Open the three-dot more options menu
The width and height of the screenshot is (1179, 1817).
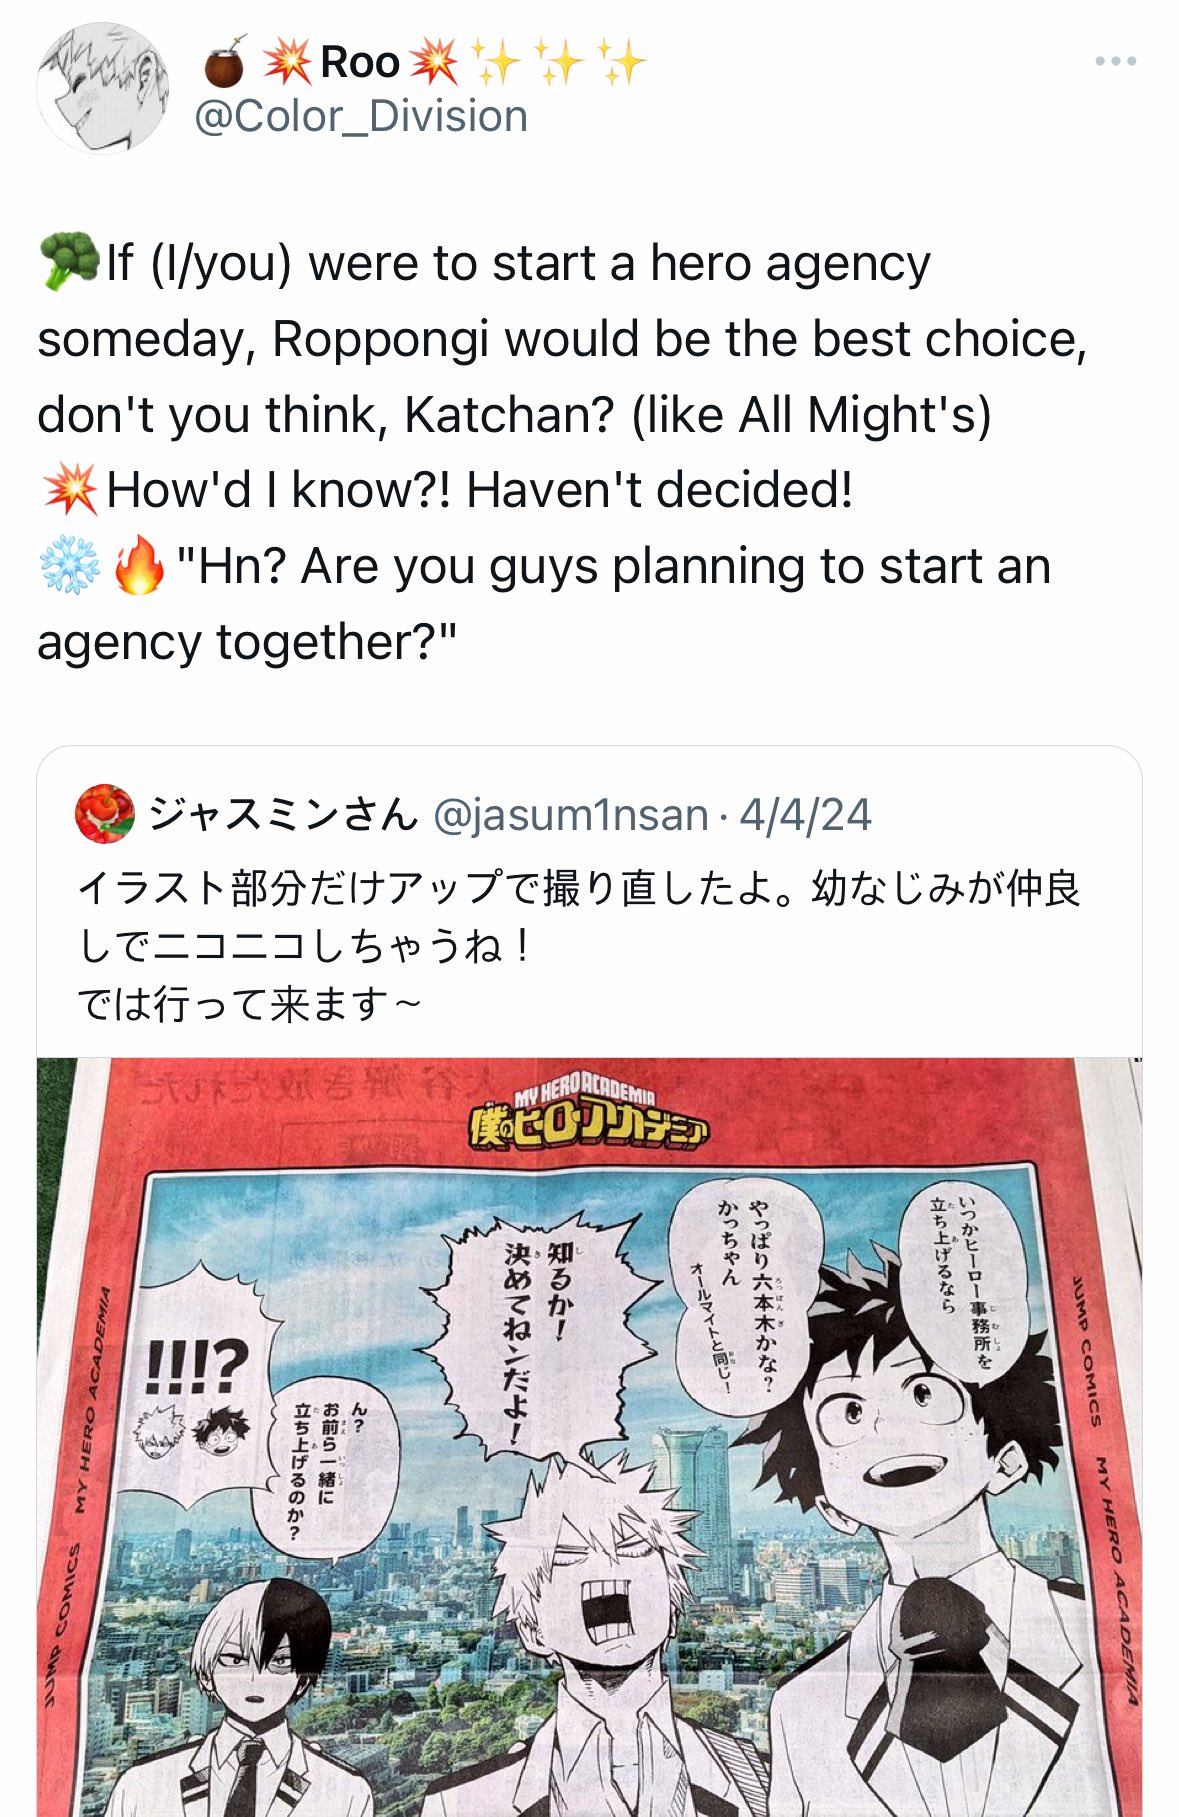pos(1115,62)
